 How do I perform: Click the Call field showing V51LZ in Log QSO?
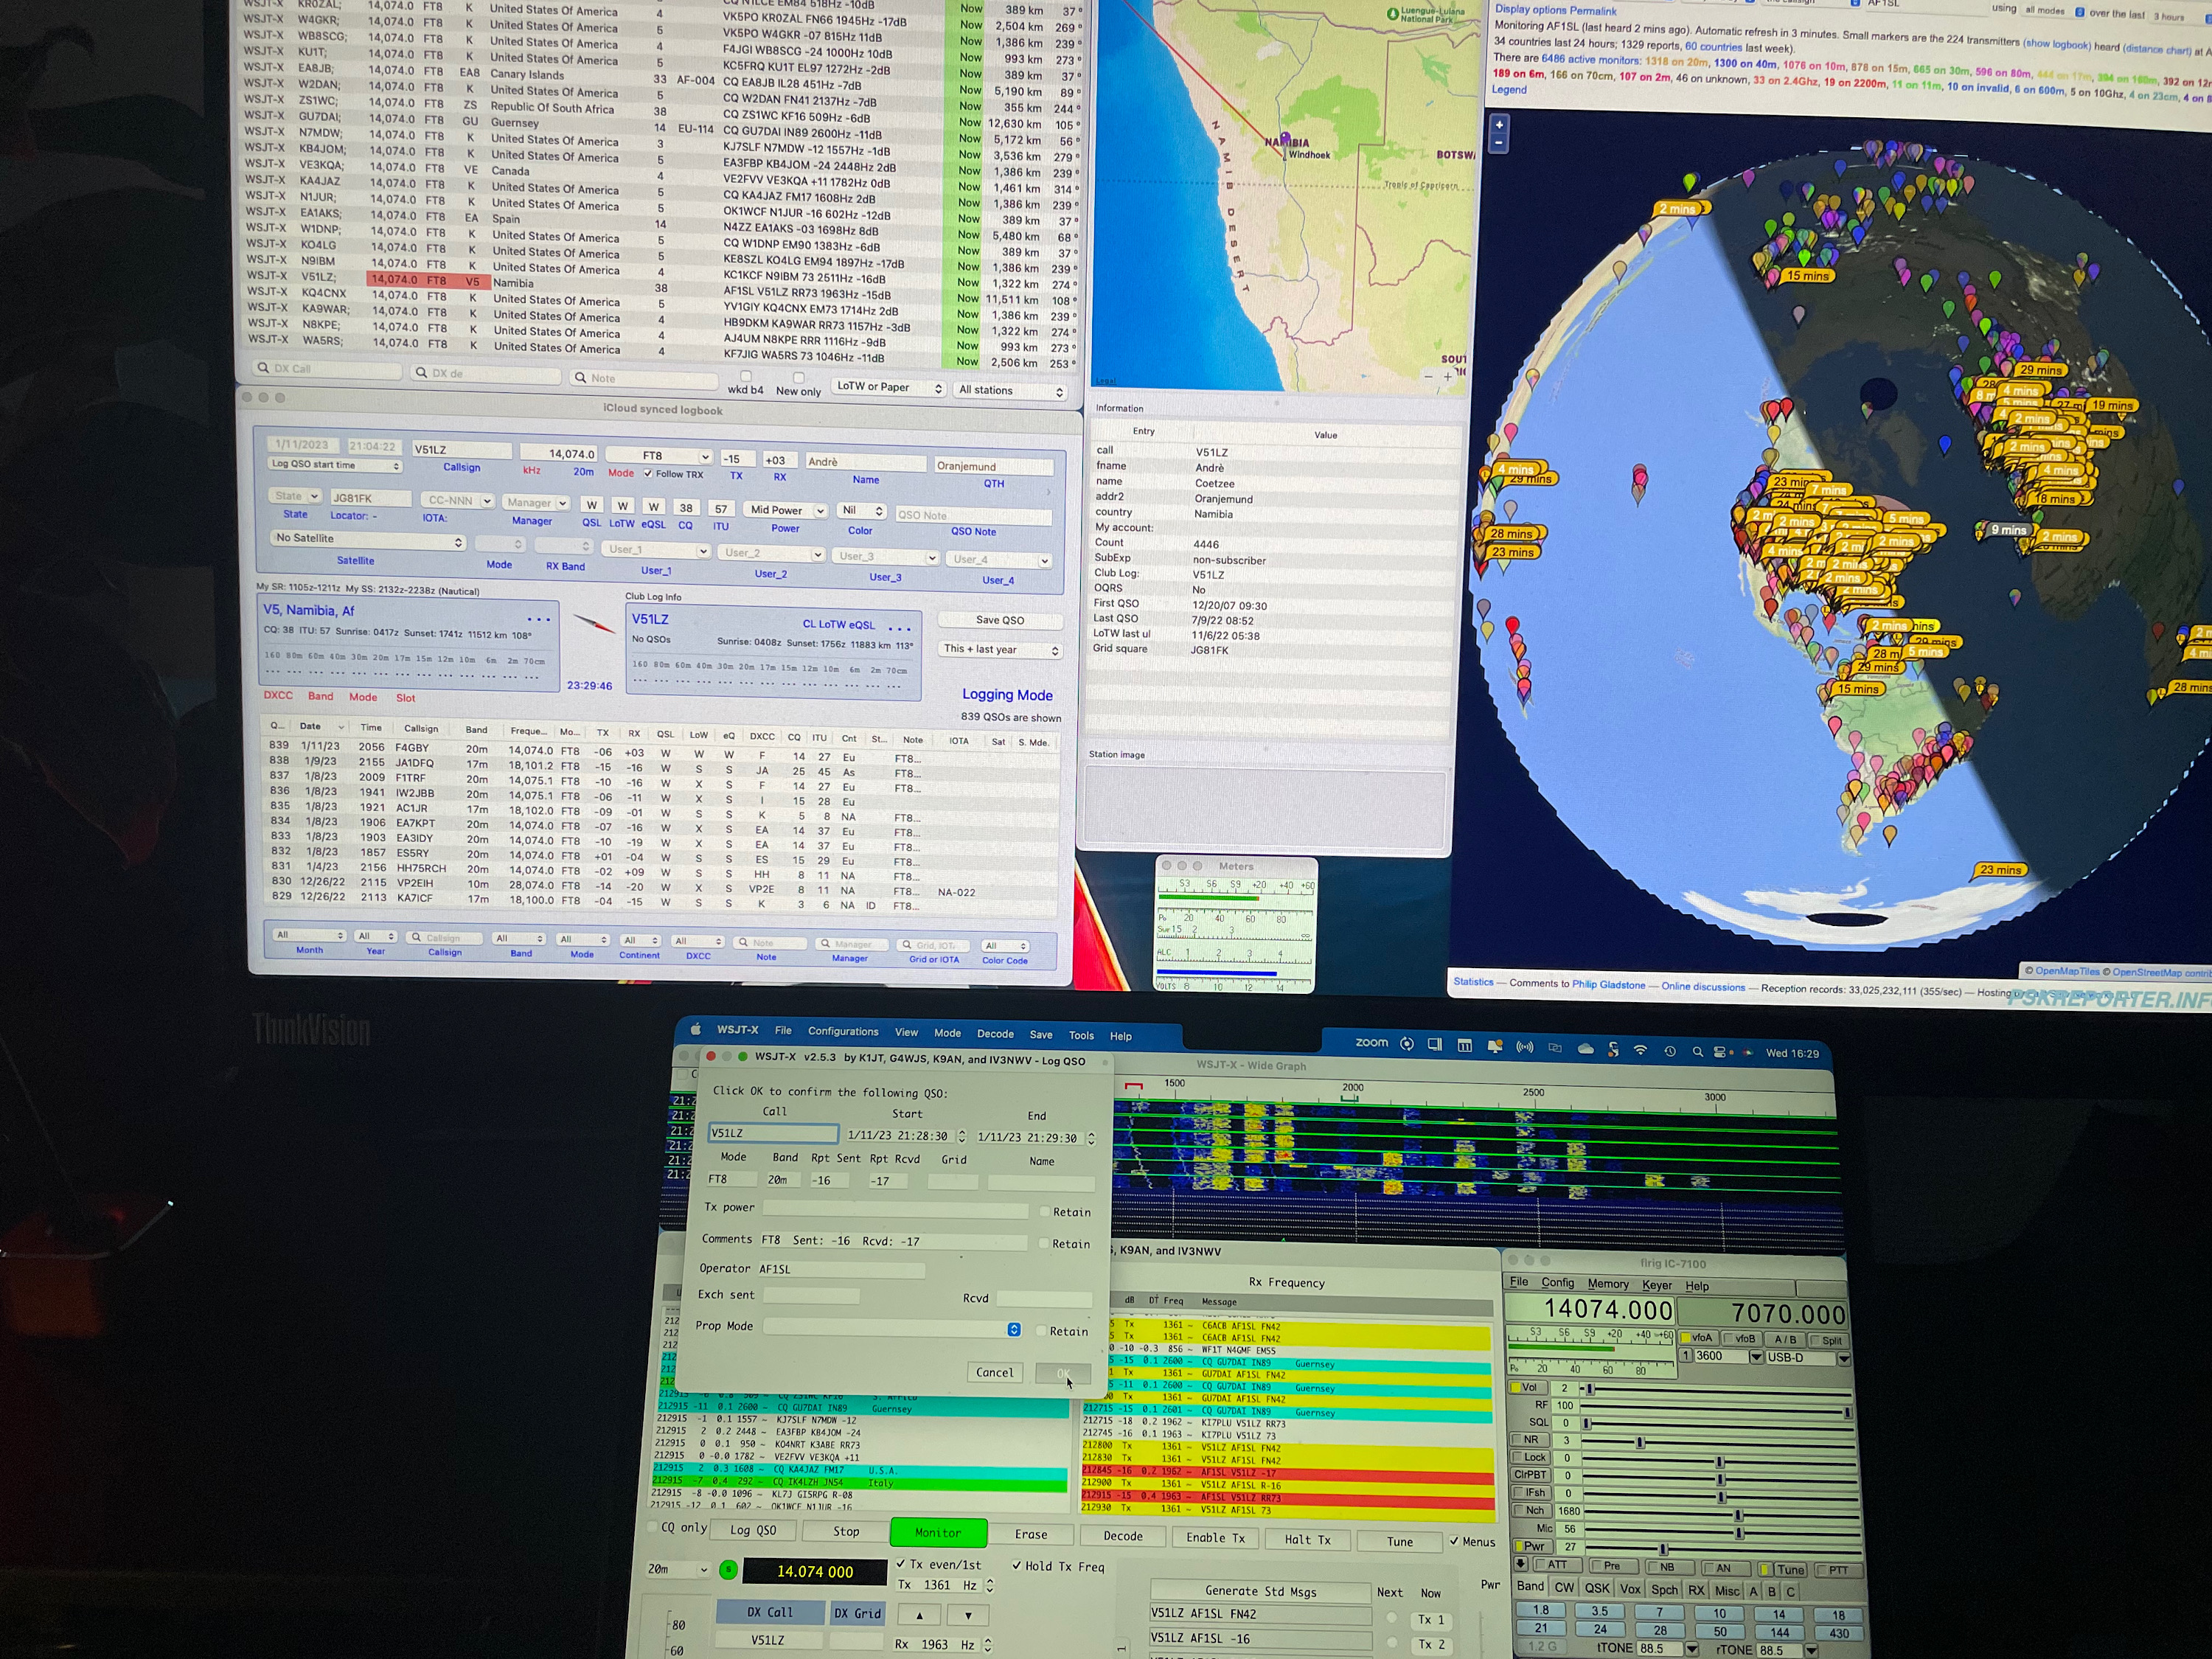pos(773,1133)
